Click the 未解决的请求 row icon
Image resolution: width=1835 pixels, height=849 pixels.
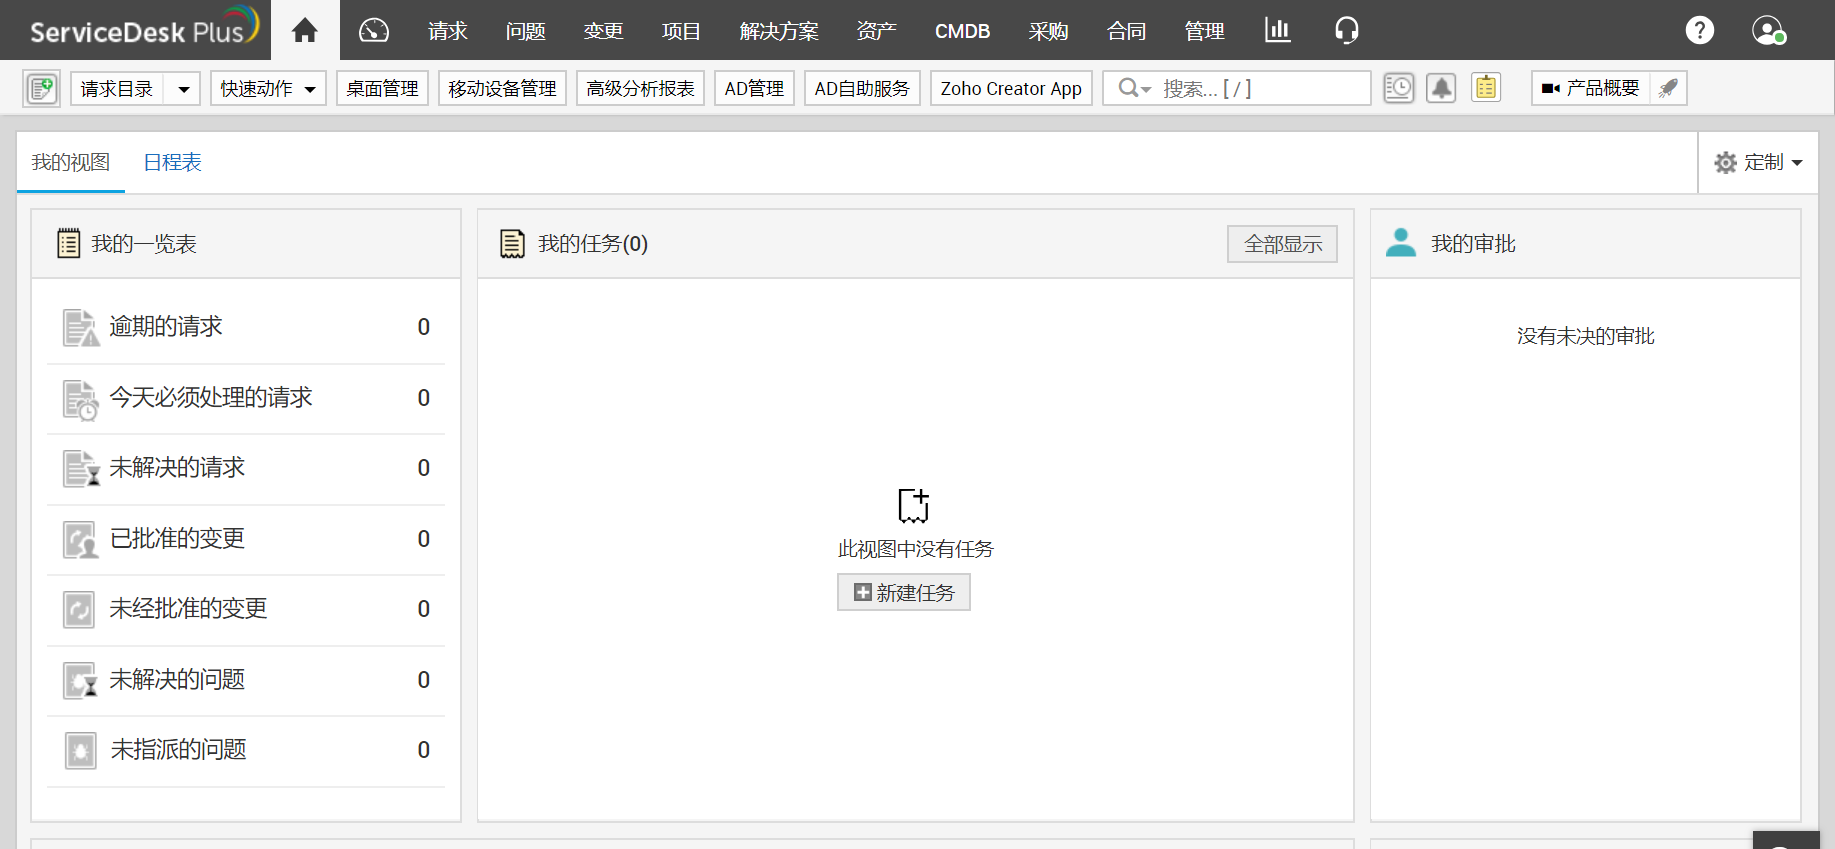[x=81, y=468]
